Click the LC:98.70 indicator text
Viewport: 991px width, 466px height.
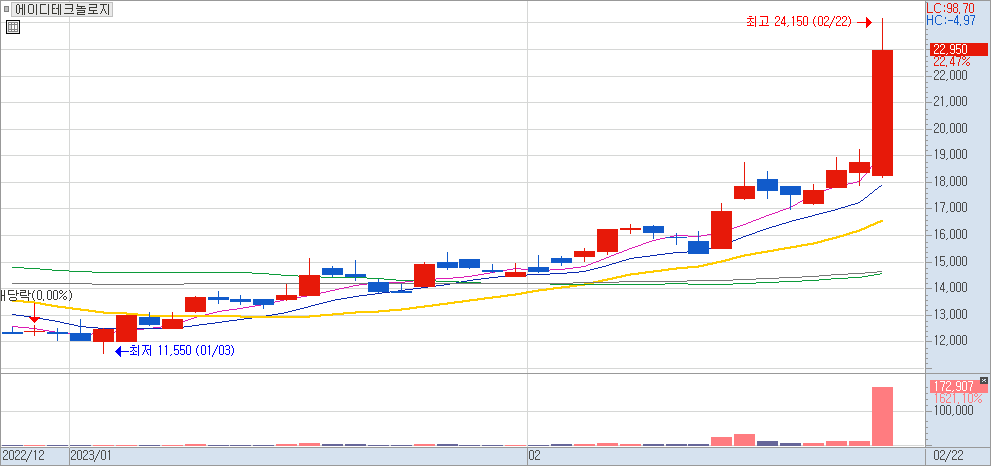pos(949,7)
